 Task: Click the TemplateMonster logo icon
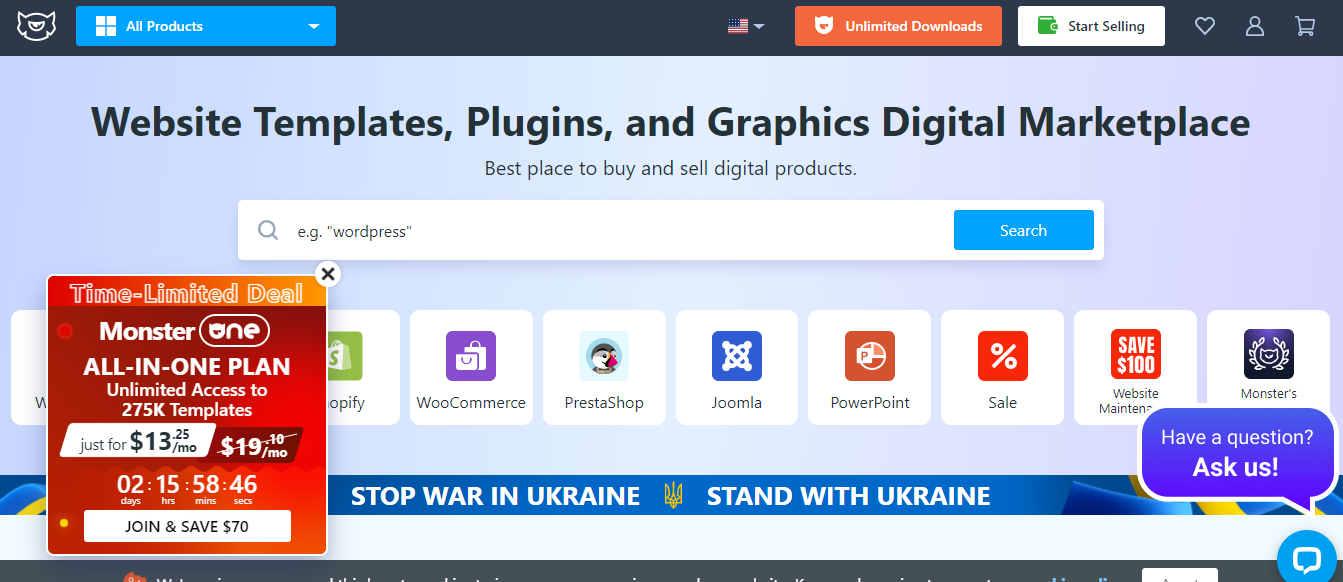(36, 25)
